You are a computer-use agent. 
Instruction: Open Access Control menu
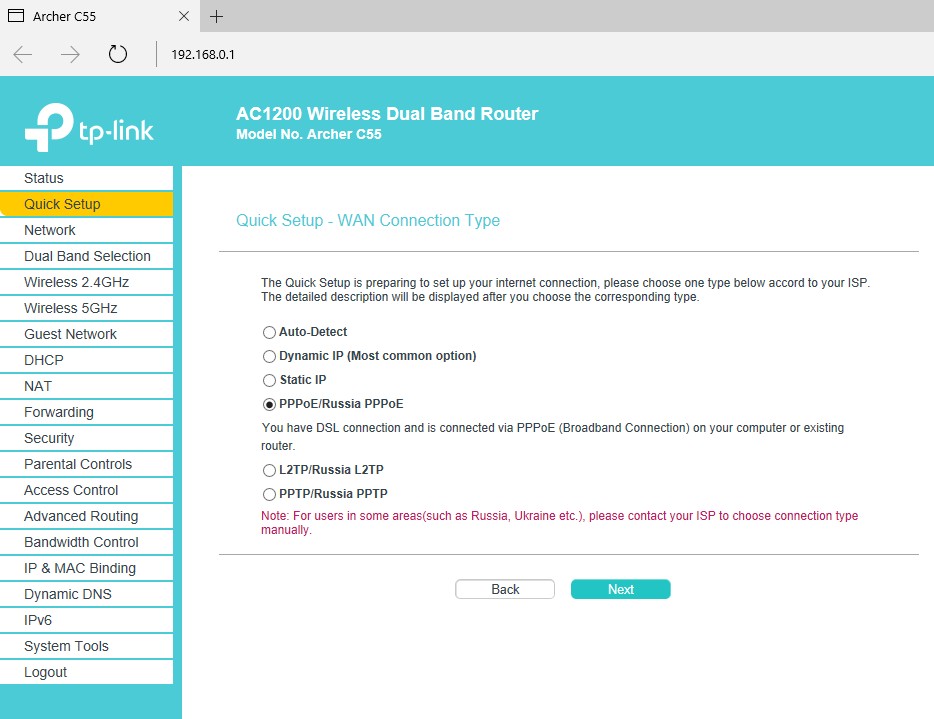pyautogui.click(x=86, y=490)
